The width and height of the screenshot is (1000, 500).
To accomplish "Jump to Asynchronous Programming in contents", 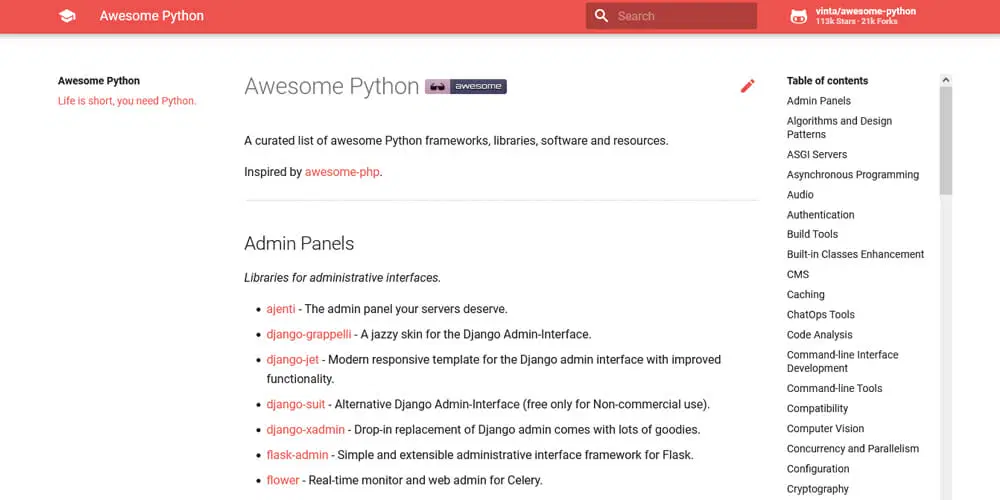I will tap(853, 175).
